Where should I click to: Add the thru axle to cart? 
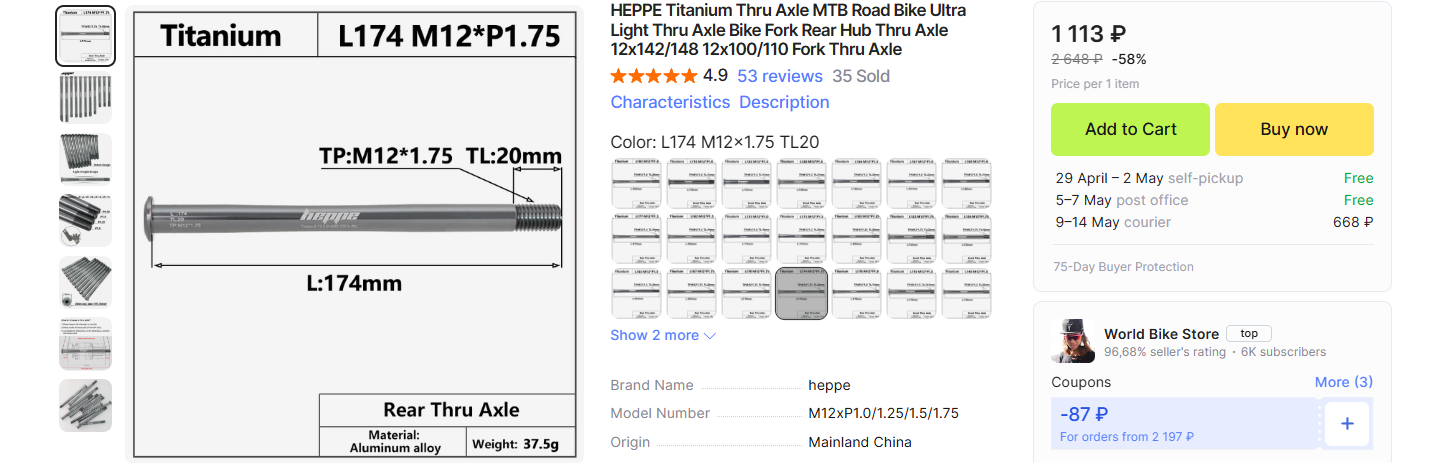pyautogui.click(x=1130, y=129)
